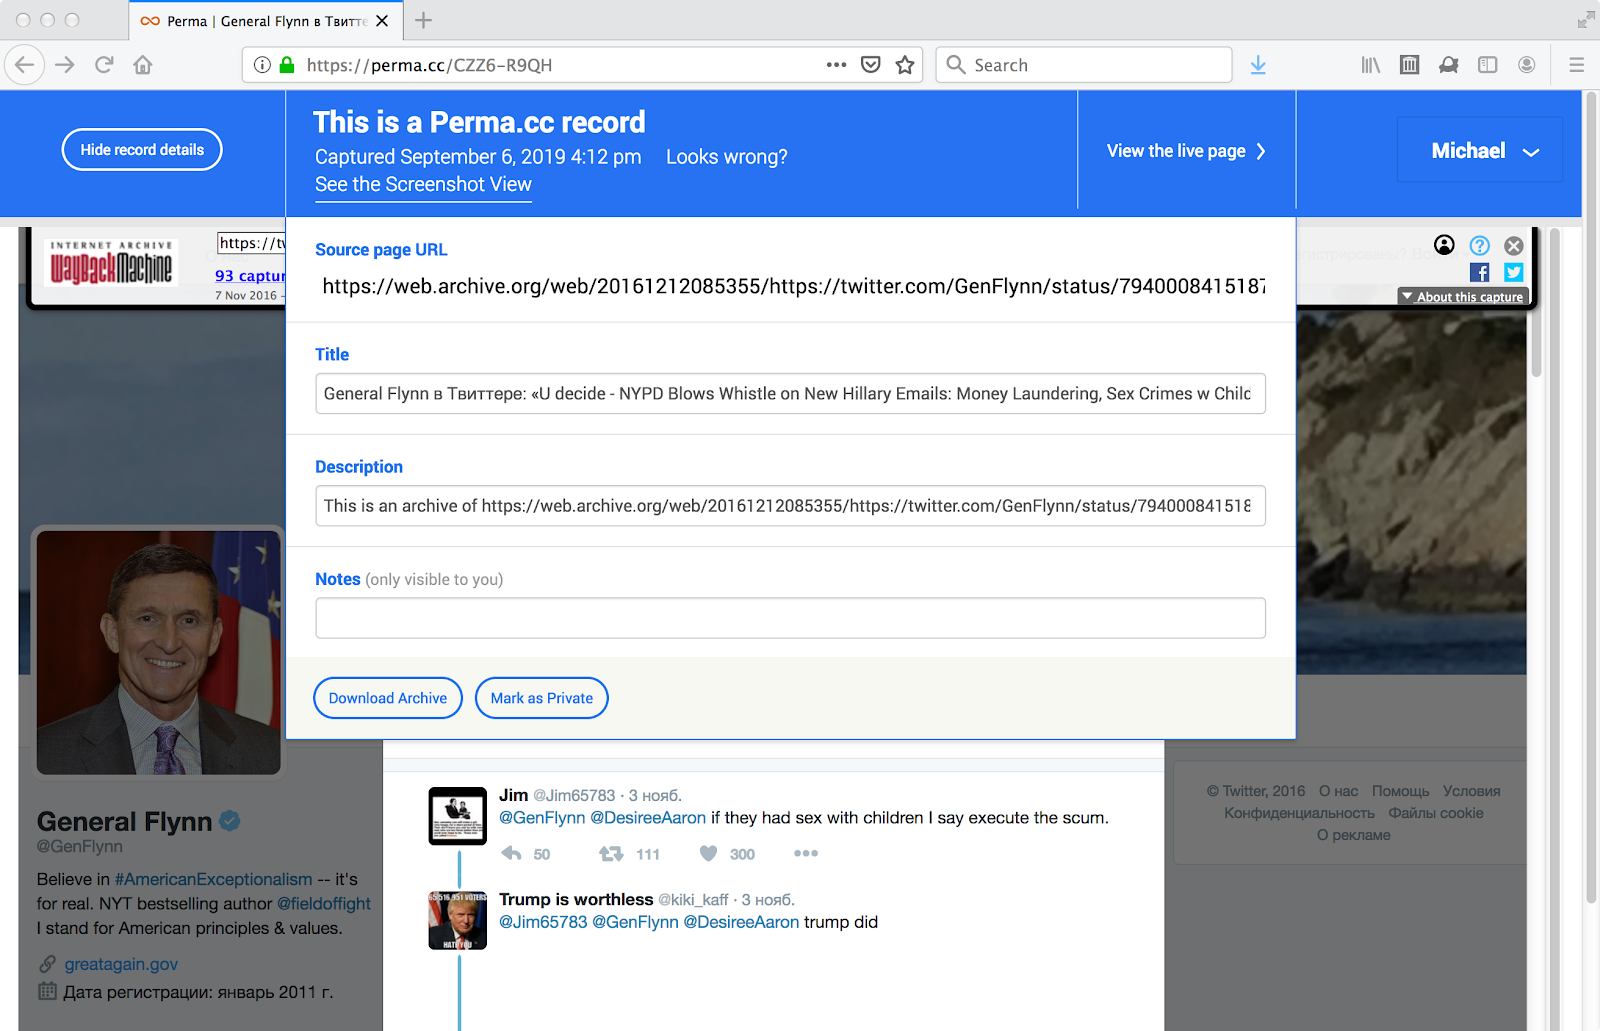Go back with the browser Back arrow
Image resolution: width=1600 pixels, height=1031 pixels.
[25, 65]
